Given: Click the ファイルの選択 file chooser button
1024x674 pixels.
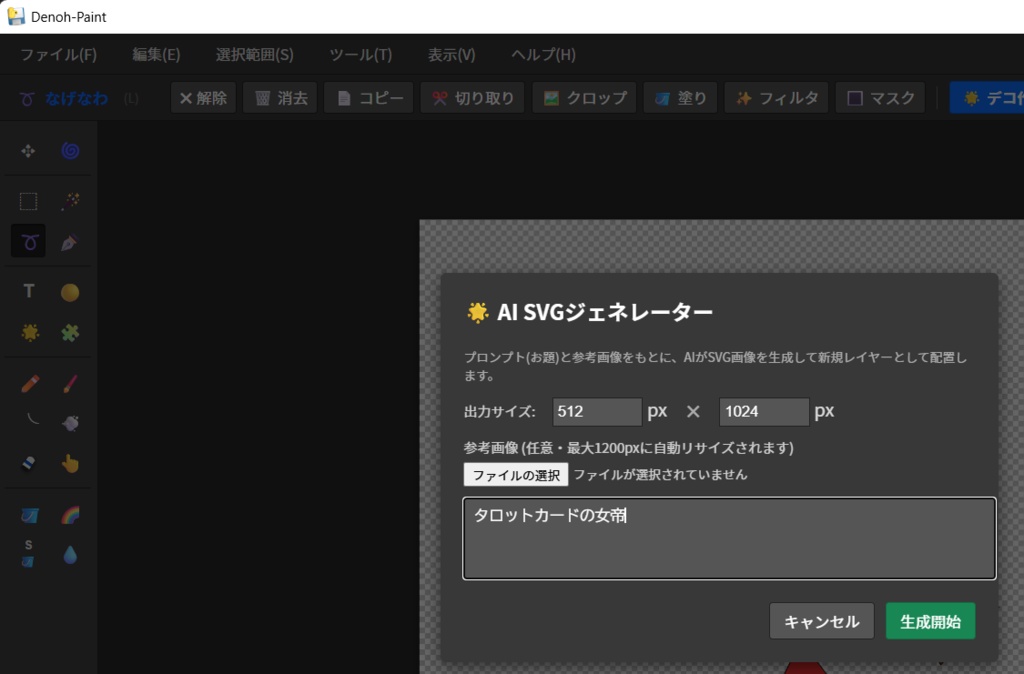Looking at the screenshot, I should [x=516, y=475].
